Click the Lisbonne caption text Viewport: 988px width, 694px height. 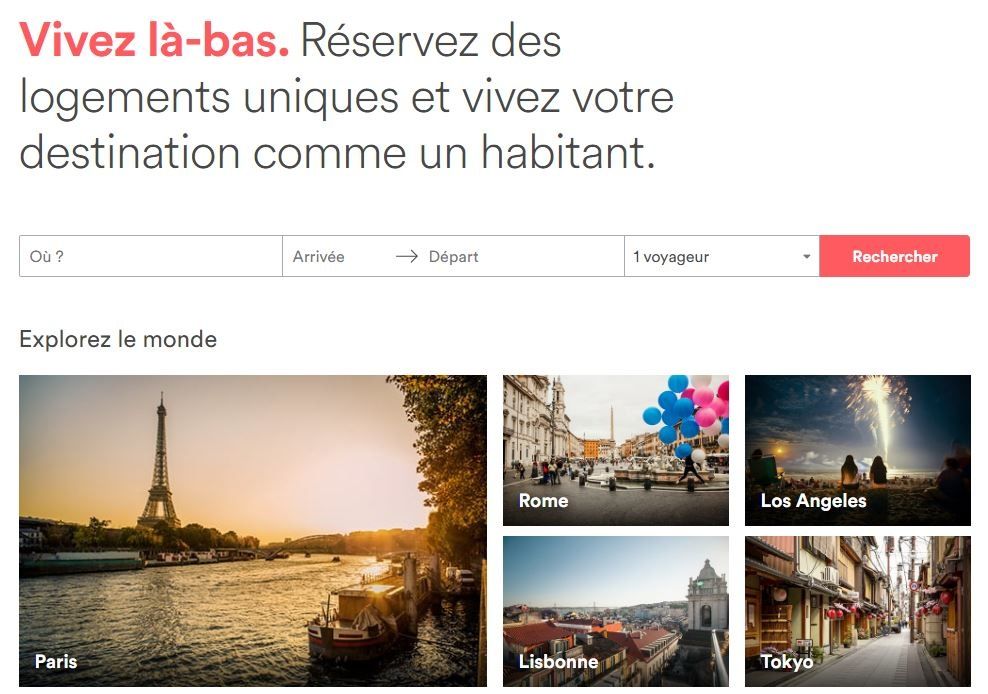[558, 661]
